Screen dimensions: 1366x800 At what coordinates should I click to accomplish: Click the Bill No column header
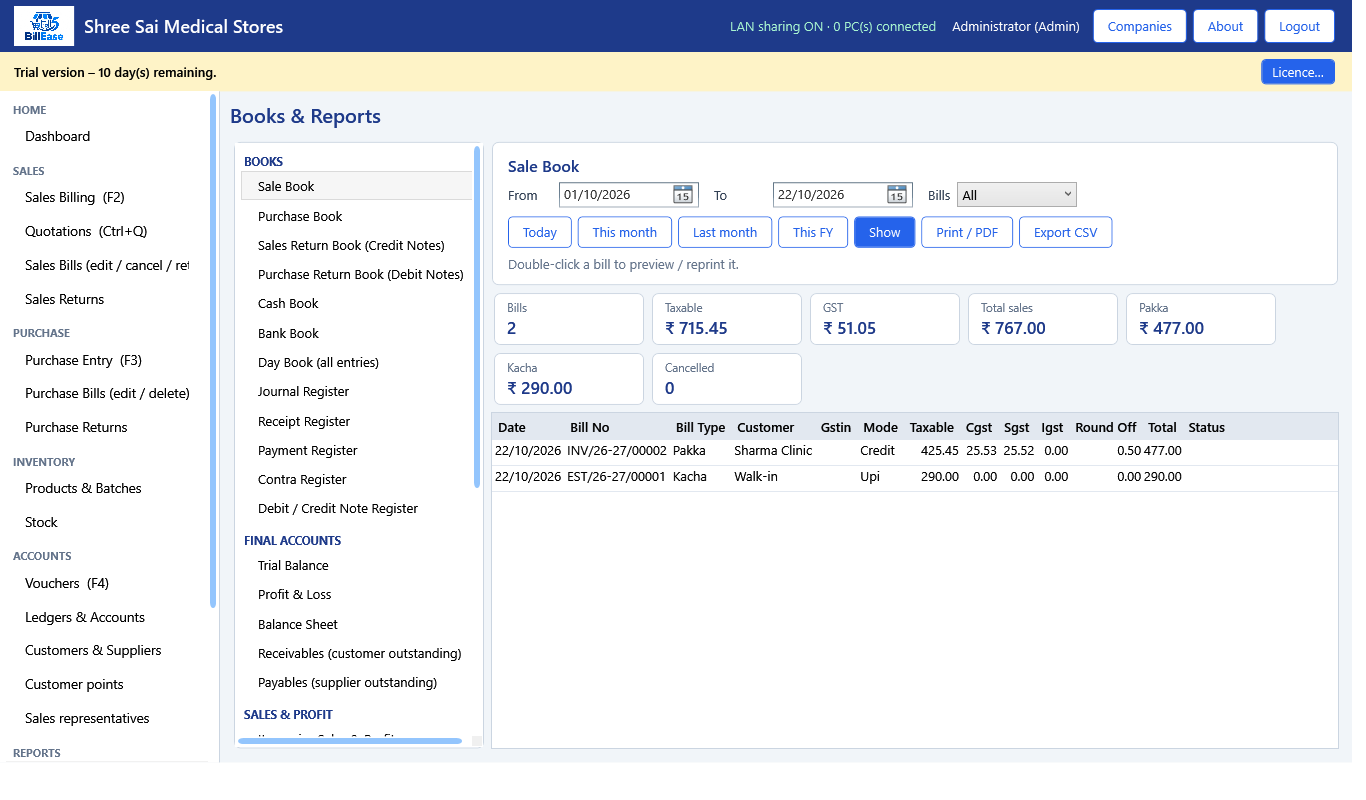point(589,427)
